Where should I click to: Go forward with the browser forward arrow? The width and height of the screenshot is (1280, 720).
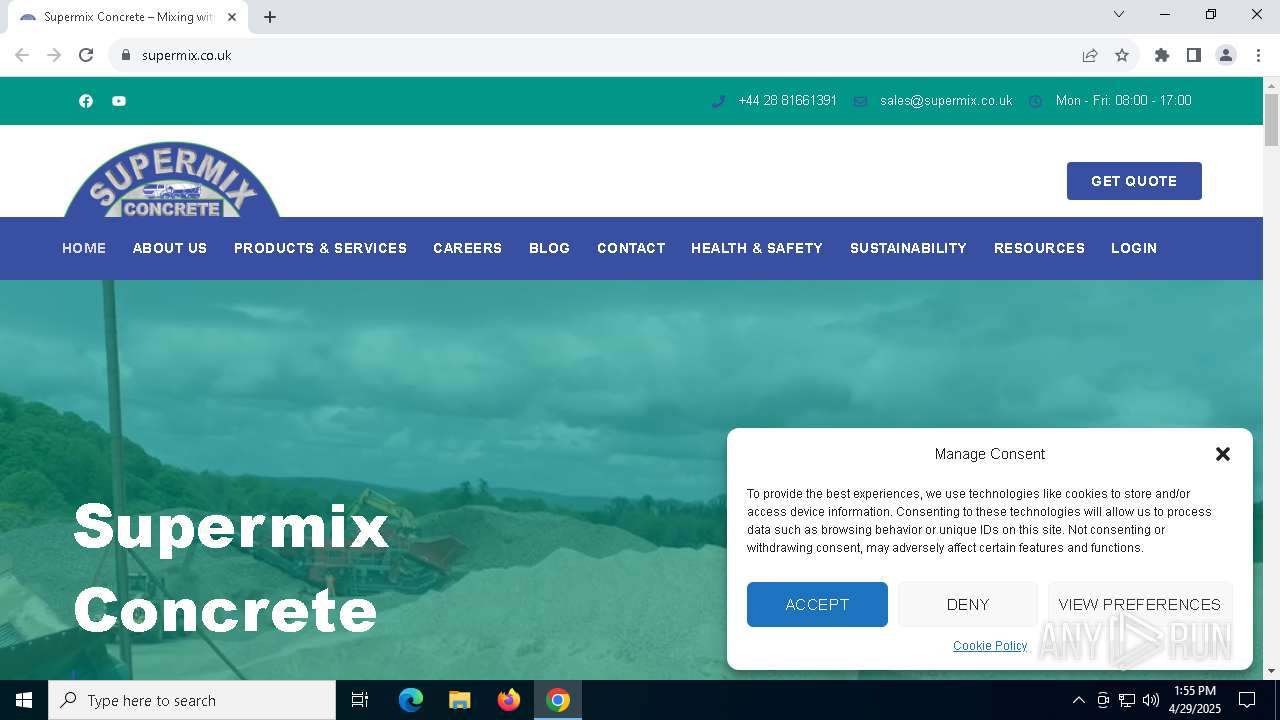(54, 55)
